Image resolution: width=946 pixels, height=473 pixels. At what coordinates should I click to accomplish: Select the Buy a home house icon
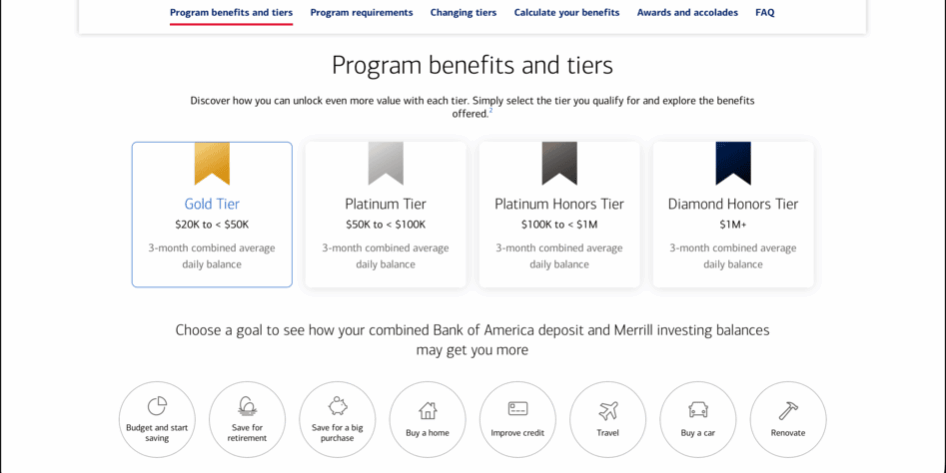click(427, 410)
